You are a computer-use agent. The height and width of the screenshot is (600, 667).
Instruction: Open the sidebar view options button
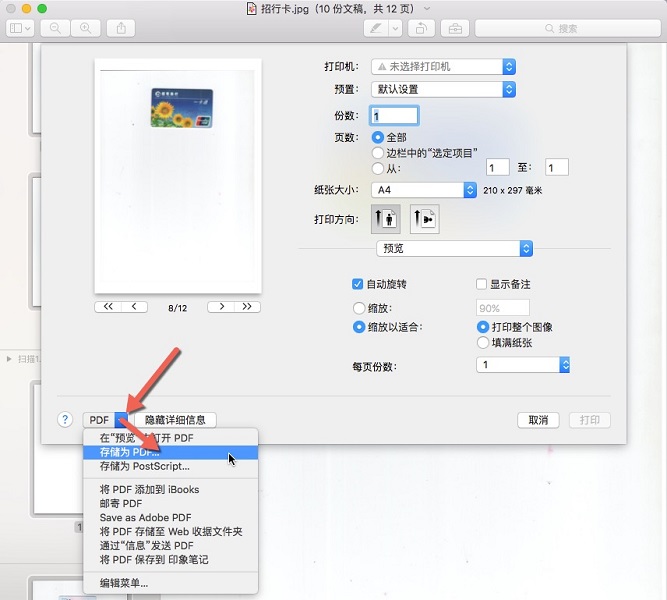click(x=20, y=29)
